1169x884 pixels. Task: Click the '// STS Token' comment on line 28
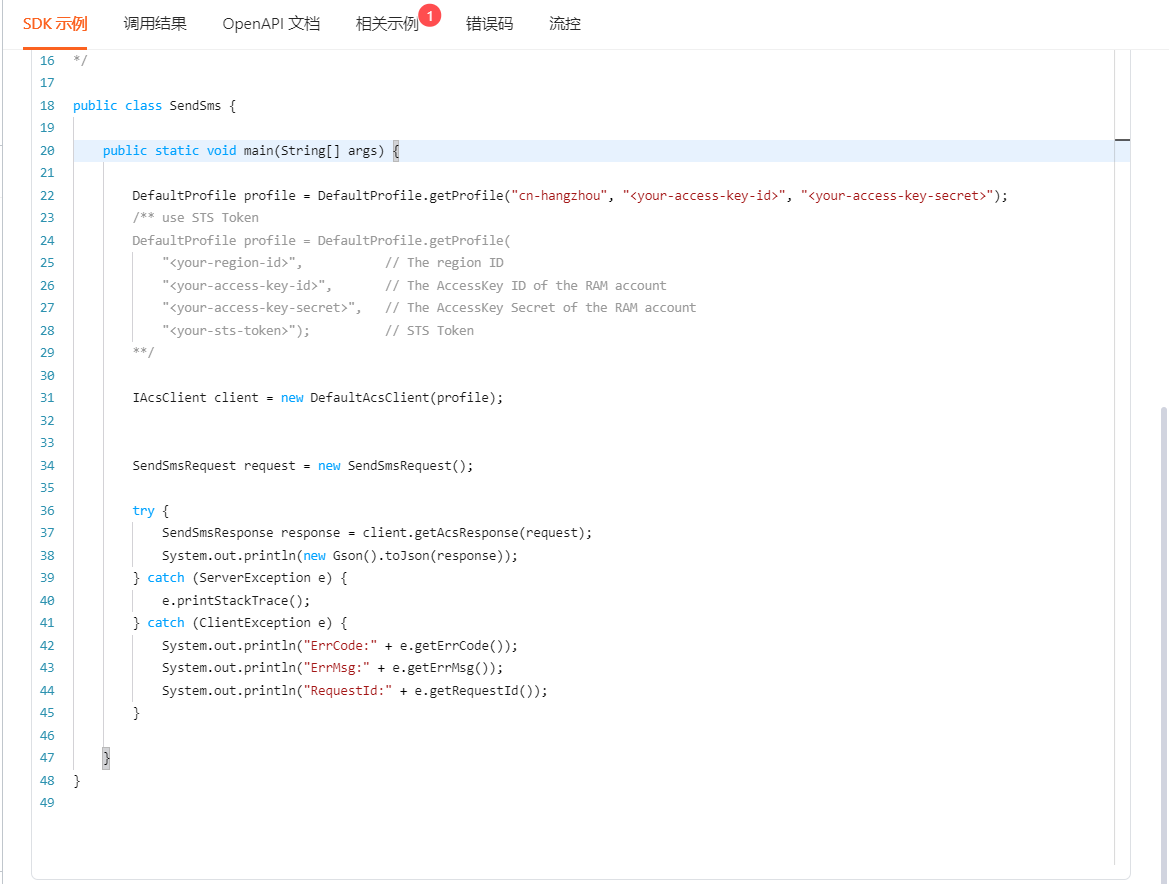[x=429, y=331]
